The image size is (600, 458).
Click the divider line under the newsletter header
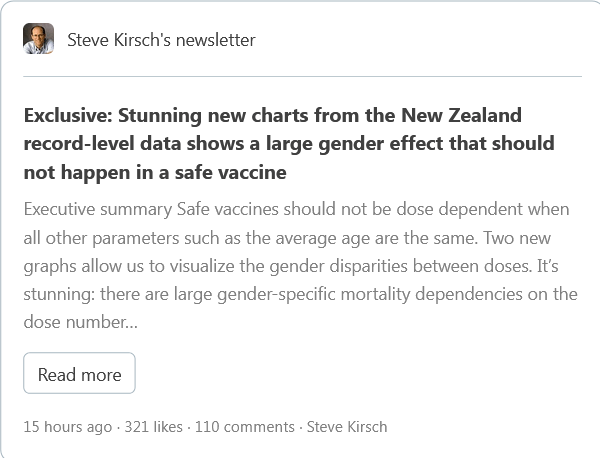pyautogui.click(x=302, y=76)
